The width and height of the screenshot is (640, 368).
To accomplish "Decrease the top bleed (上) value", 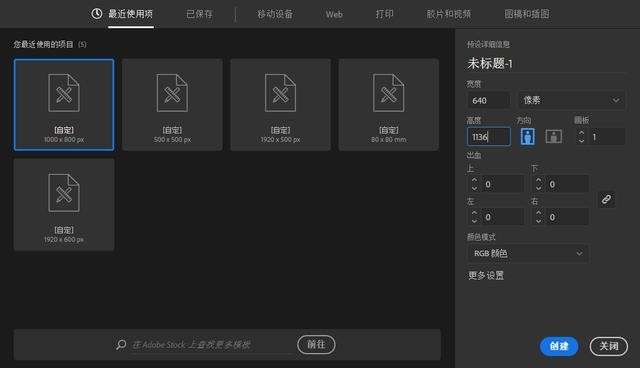I will [474, 188].
